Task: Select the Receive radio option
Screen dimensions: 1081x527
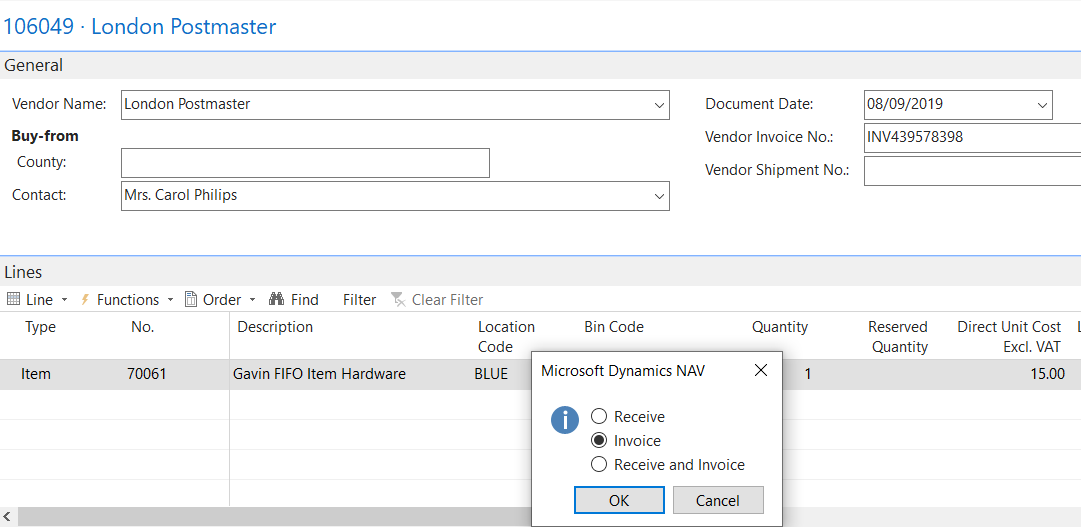Action: [599, 416]
